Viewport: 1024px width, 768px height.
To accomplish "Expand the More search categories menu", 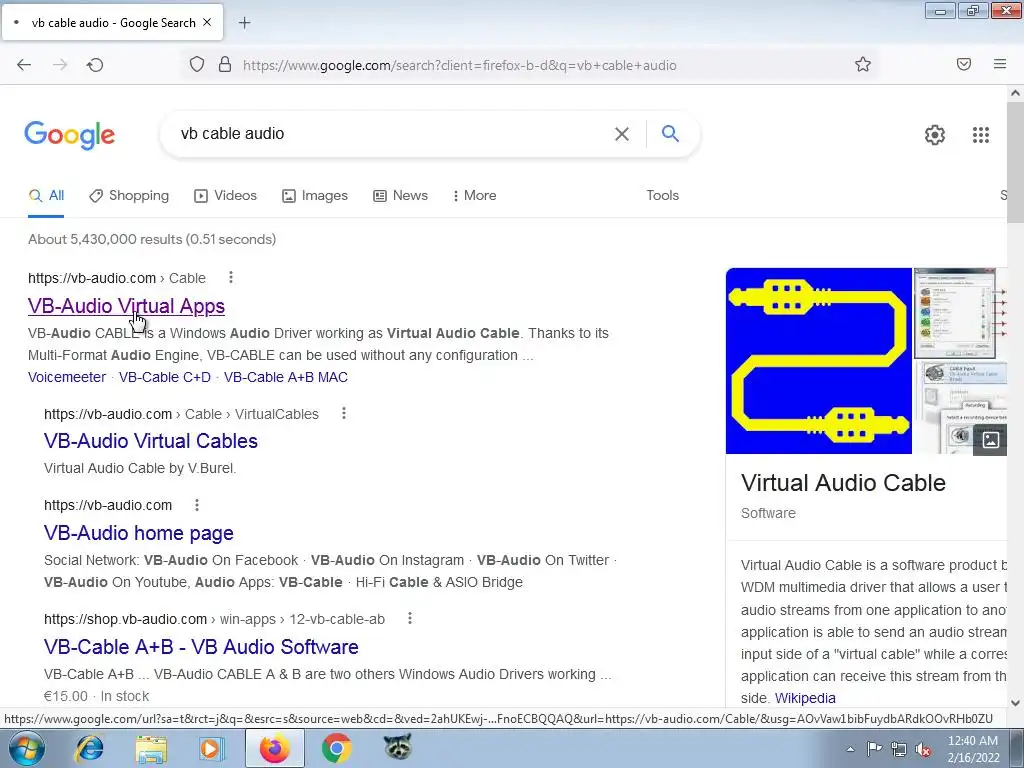I will click(x=475, y=195).
